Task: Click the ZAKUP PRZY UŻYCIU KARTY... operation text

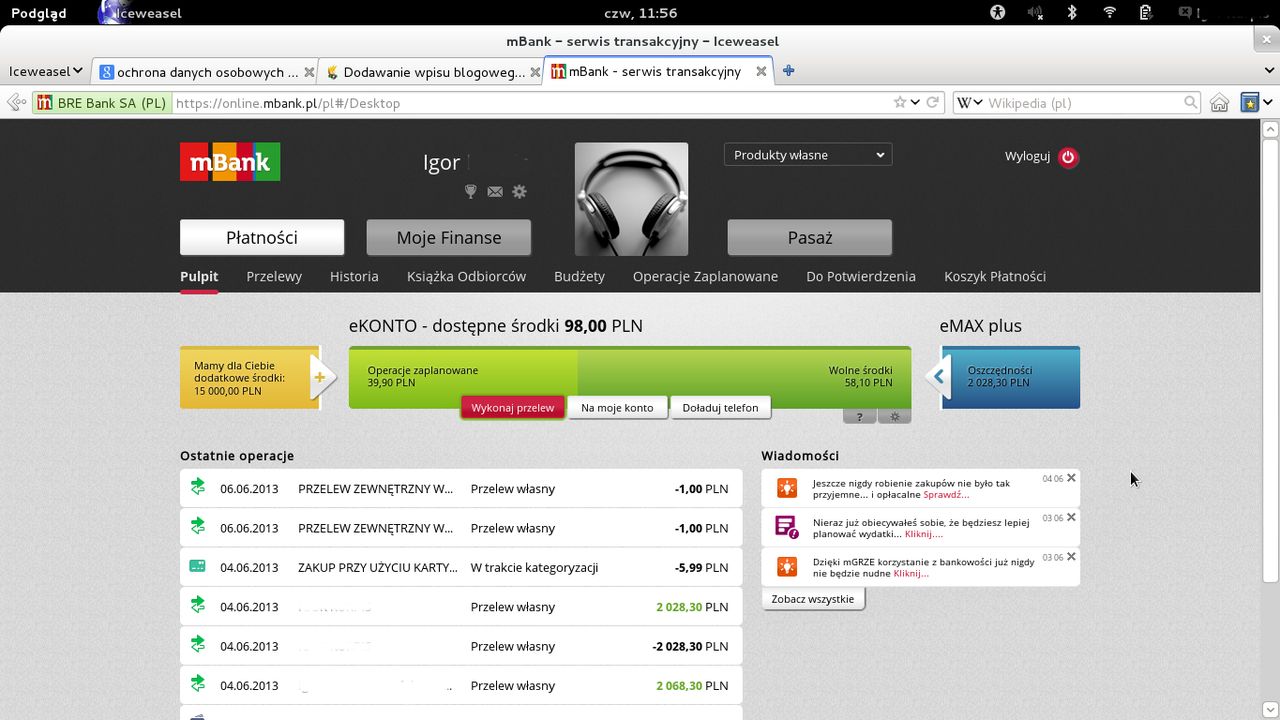Action: point(378,567)
